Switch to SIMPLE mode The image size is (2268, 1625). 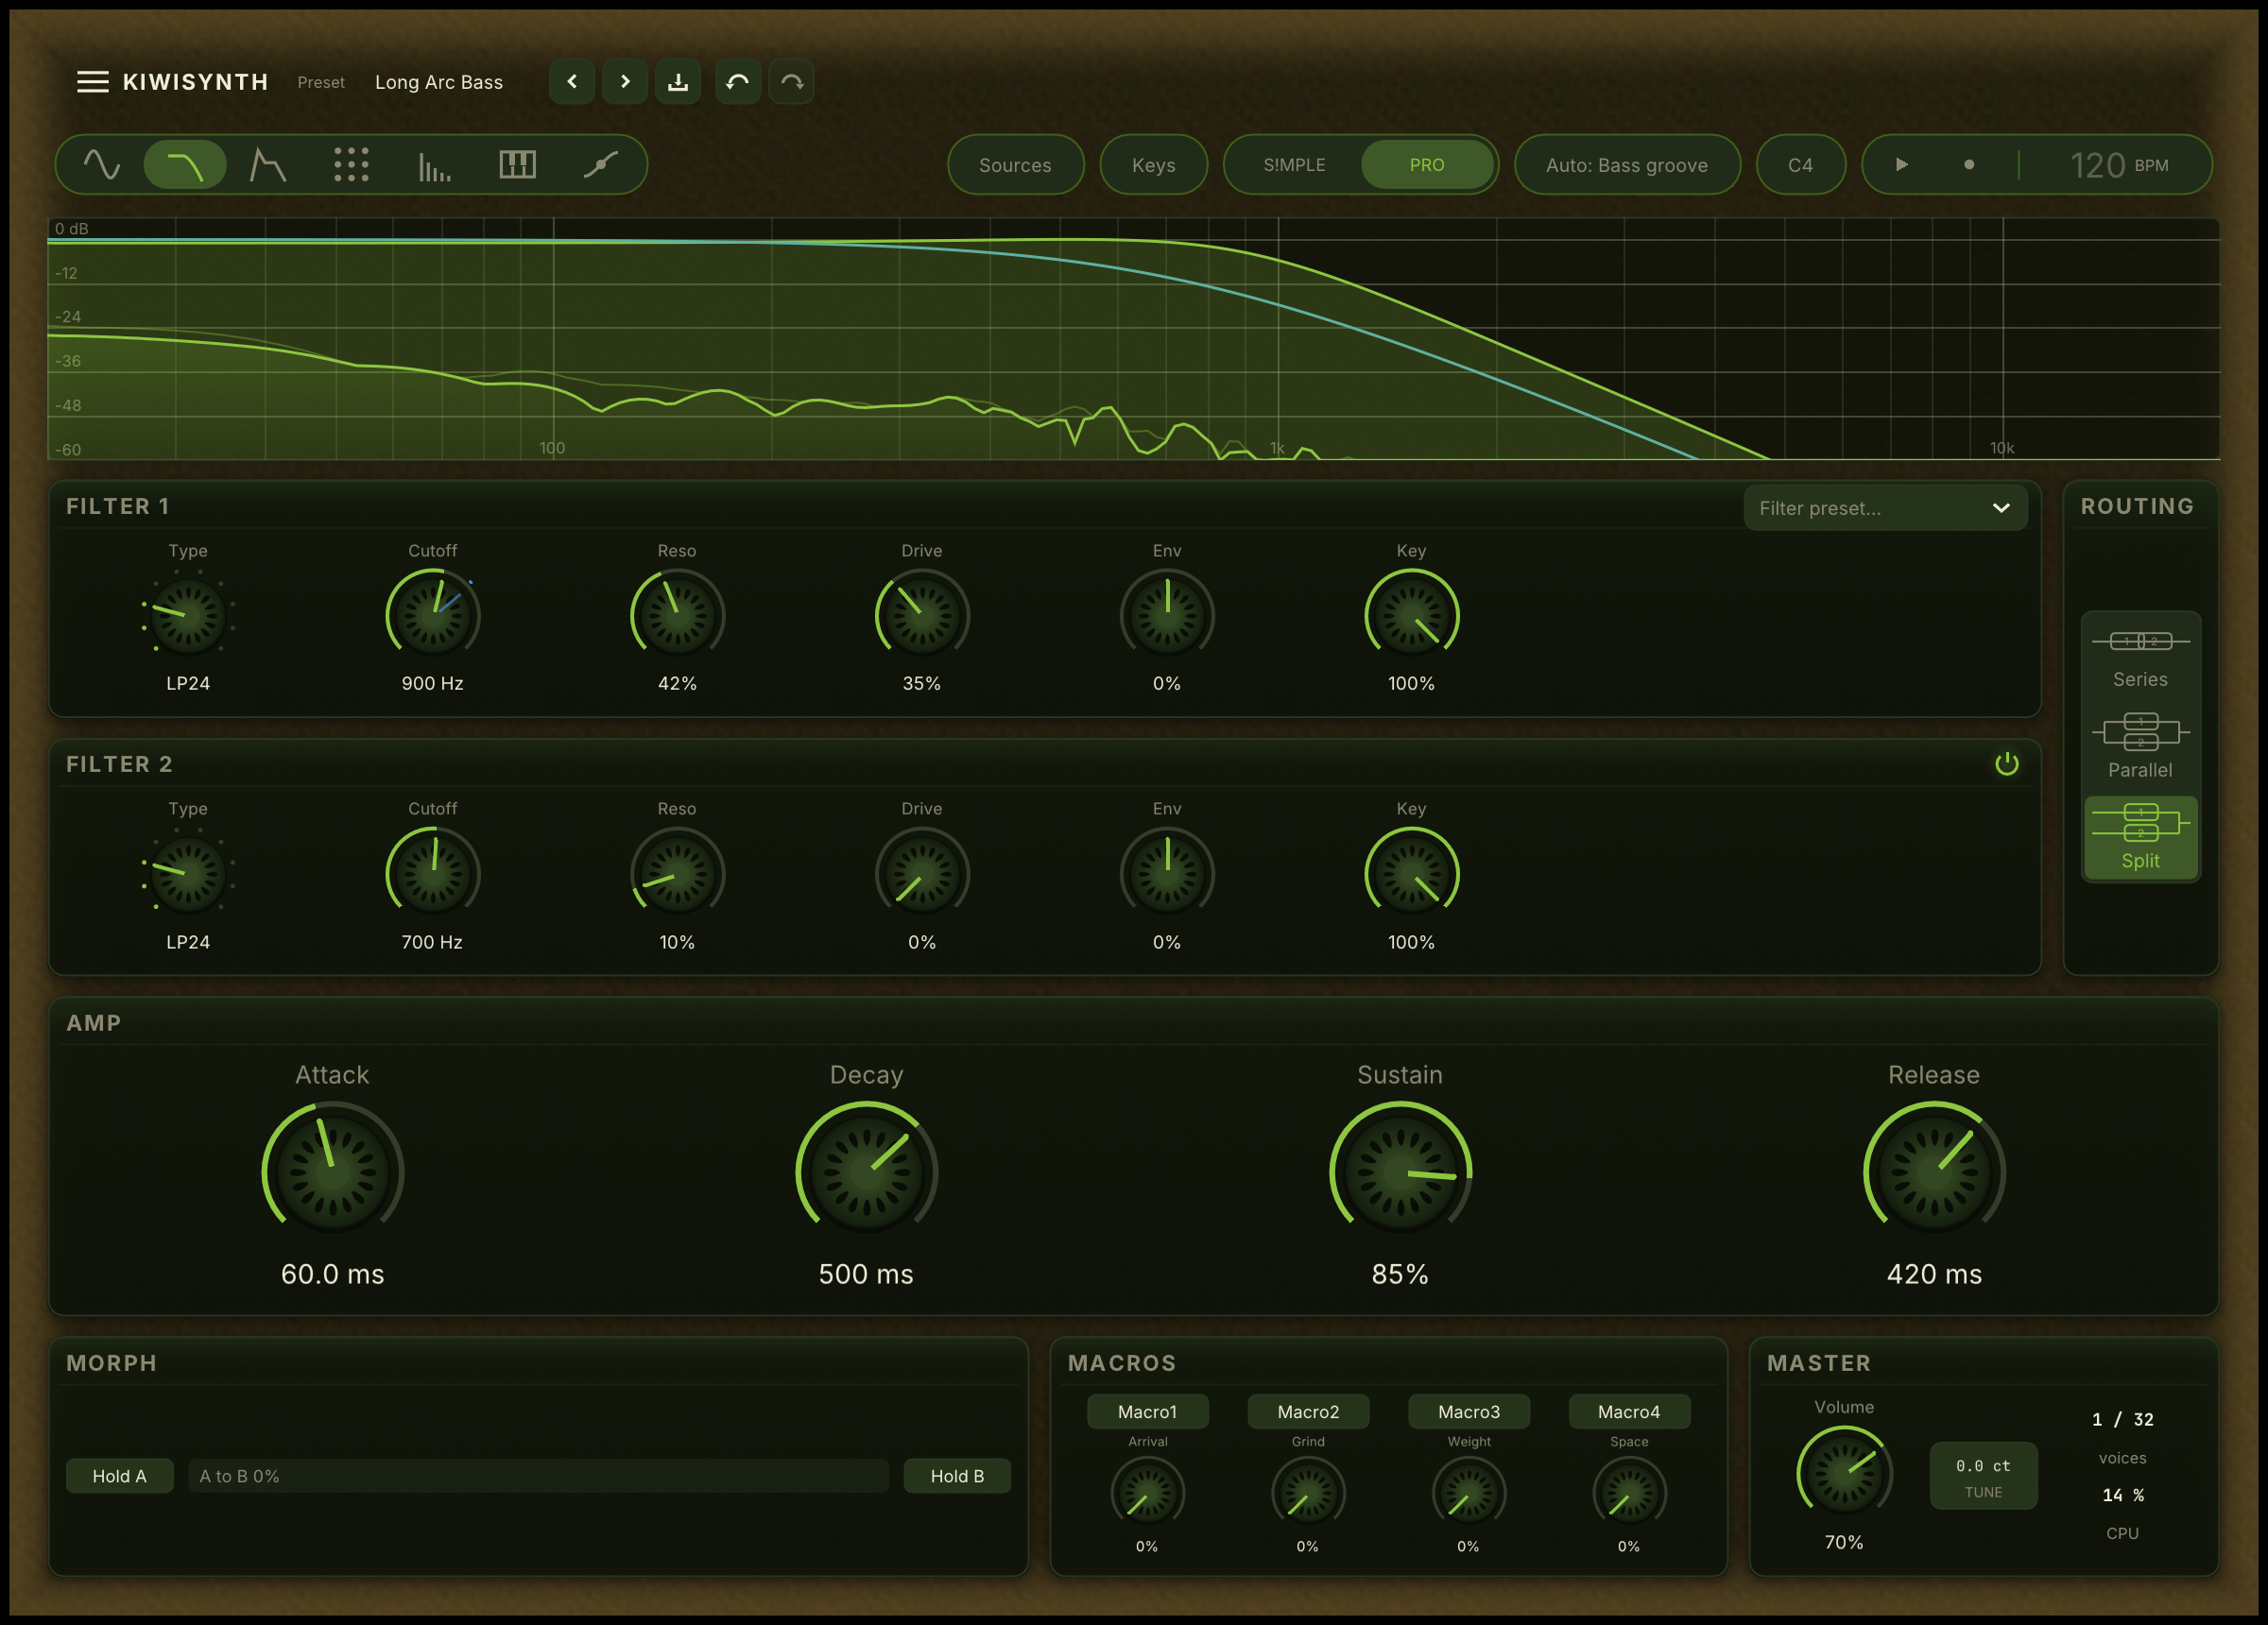[1294, 165]
